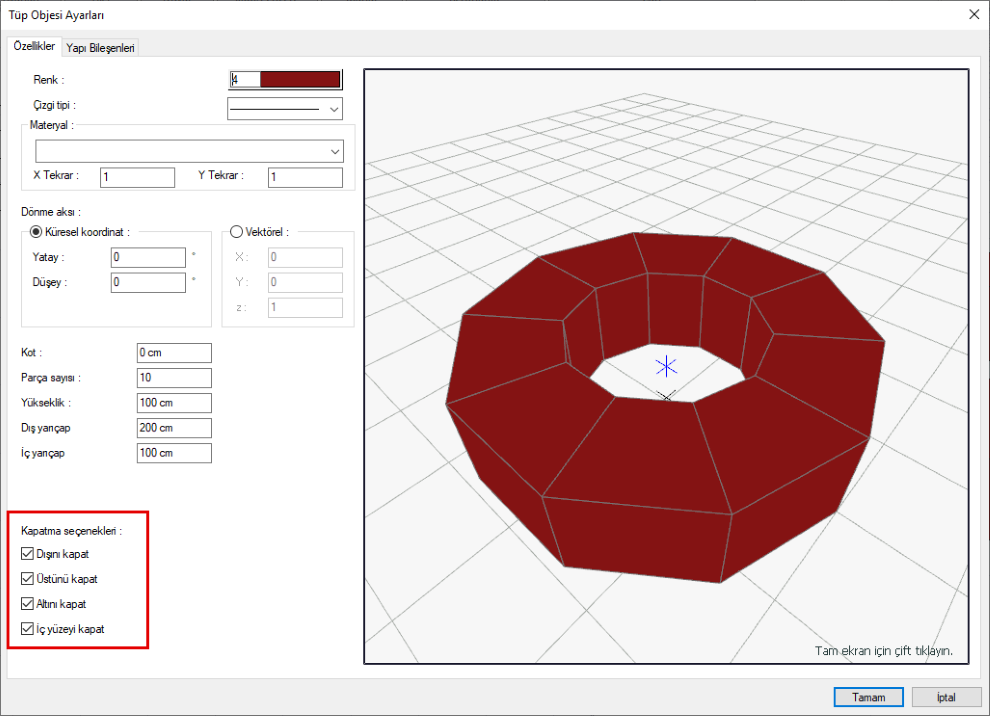Disable the Altını kapat option
990x716 pixels.
[x=27, y=604]
